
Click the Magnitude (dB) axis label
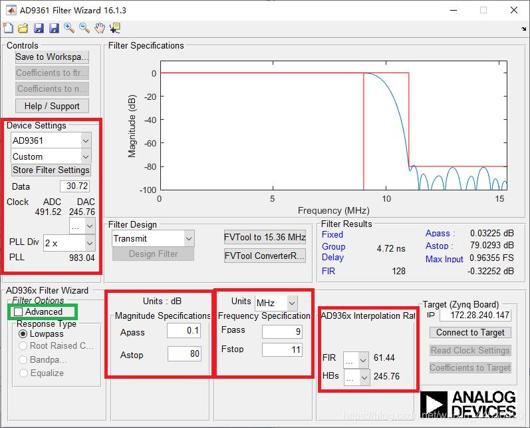tap(131, 126)
